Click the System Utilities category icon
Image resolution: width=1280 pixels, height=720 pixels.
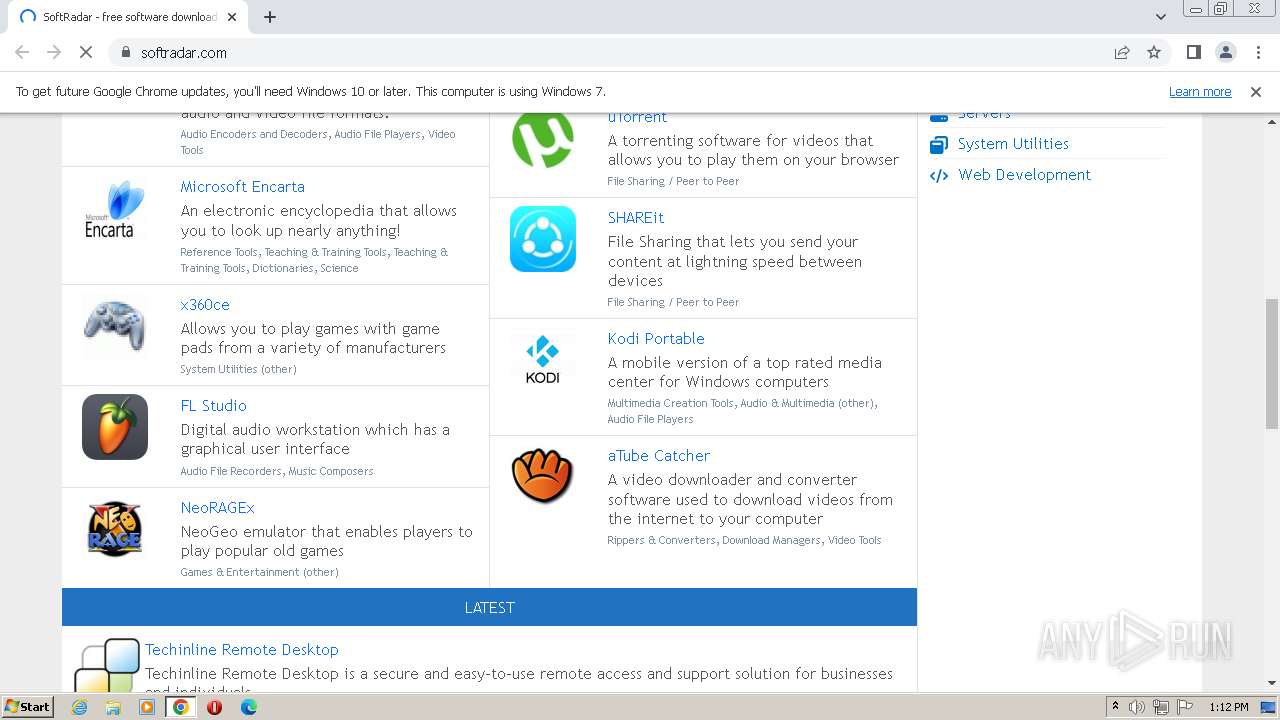(x=938, y=144)
